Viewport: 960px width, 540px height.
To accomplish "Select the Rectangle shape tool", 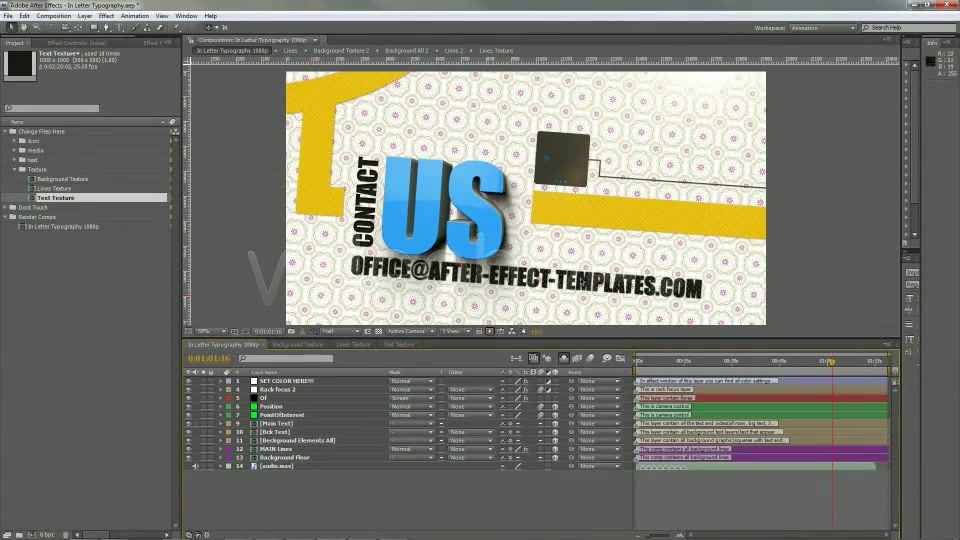I will pos(94,28).
